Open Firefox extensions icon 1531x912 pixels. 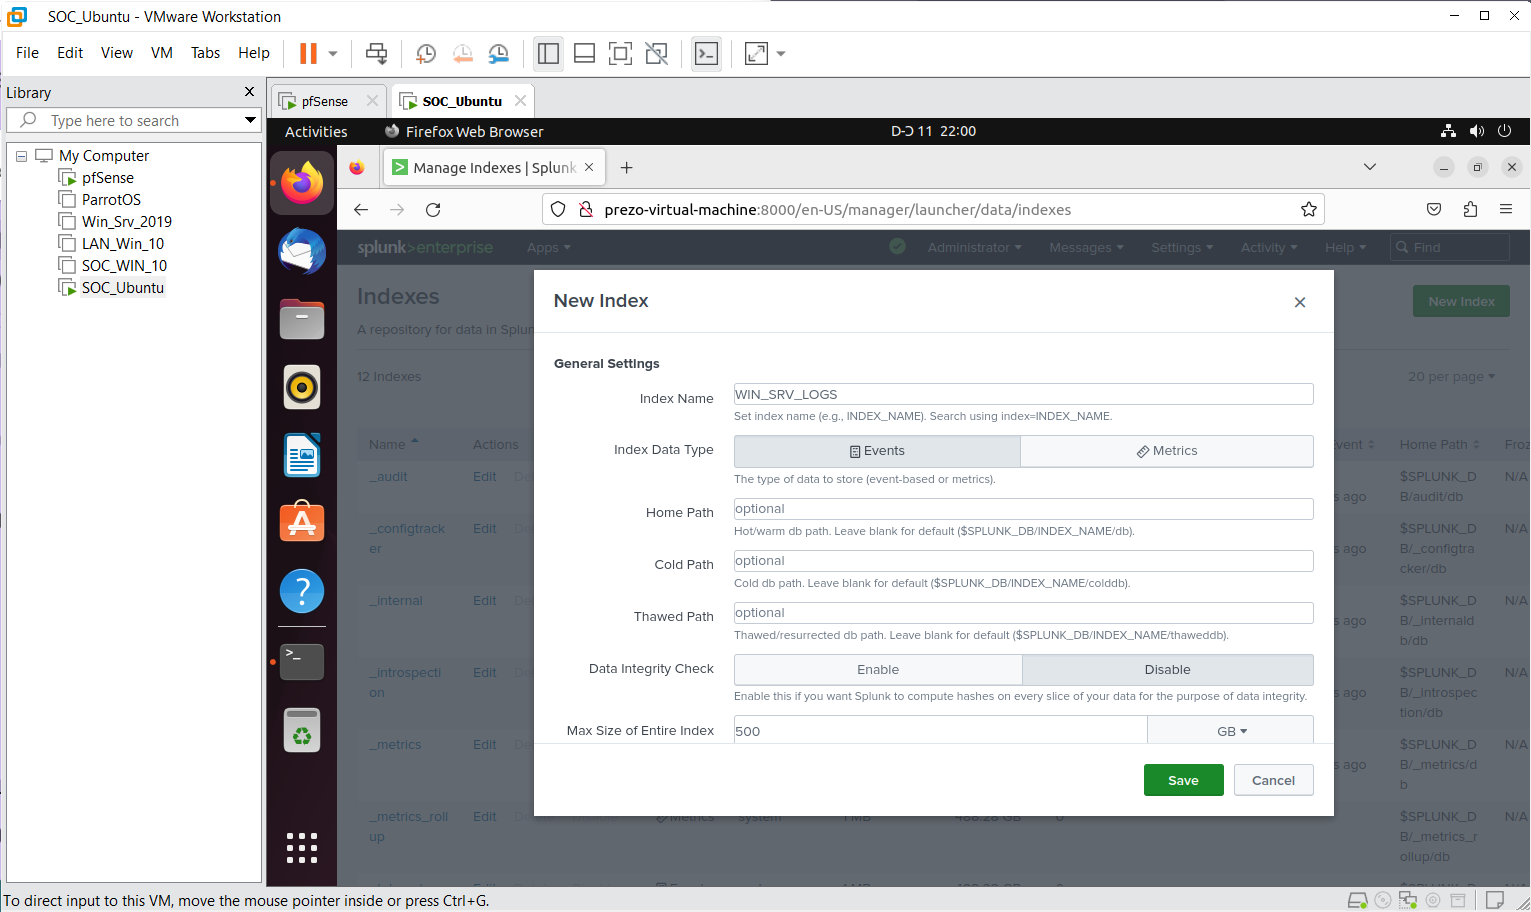[x=1470, y=210]
